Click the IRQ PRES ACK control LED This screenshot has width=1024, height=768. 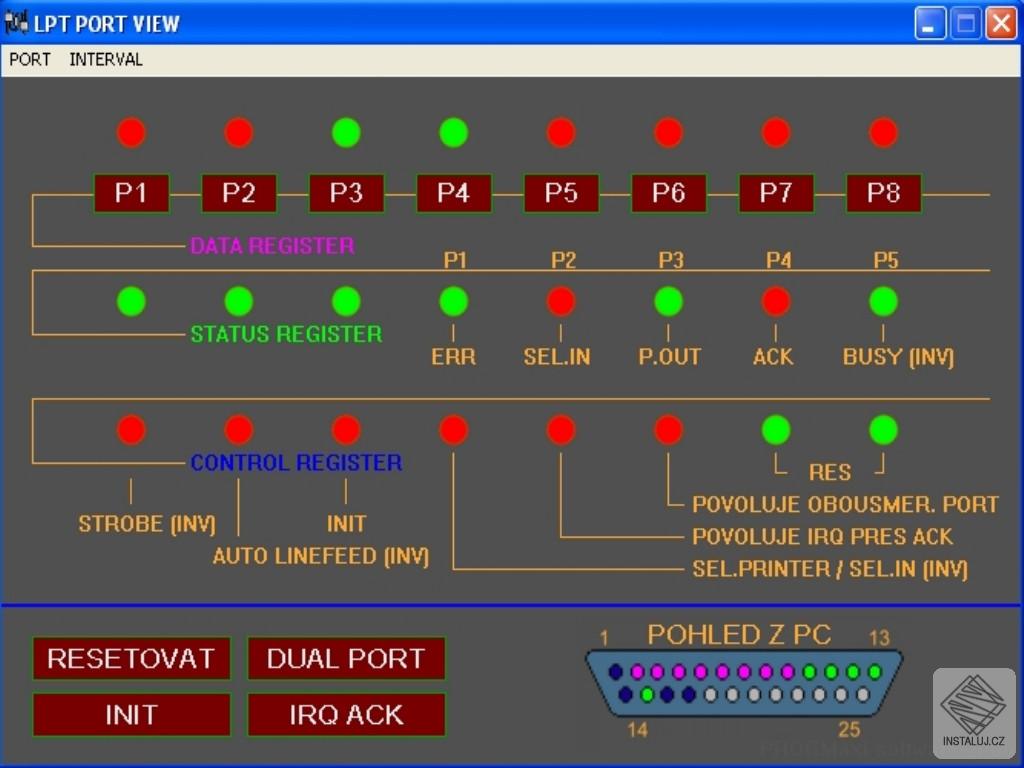pyautogui.click(x=561, y=430)
